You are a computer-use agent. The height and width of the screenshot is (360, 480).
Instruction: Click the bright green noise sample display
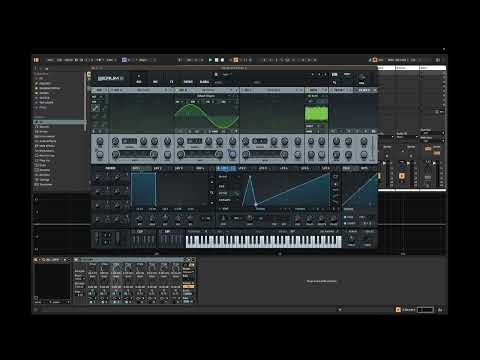316,114
